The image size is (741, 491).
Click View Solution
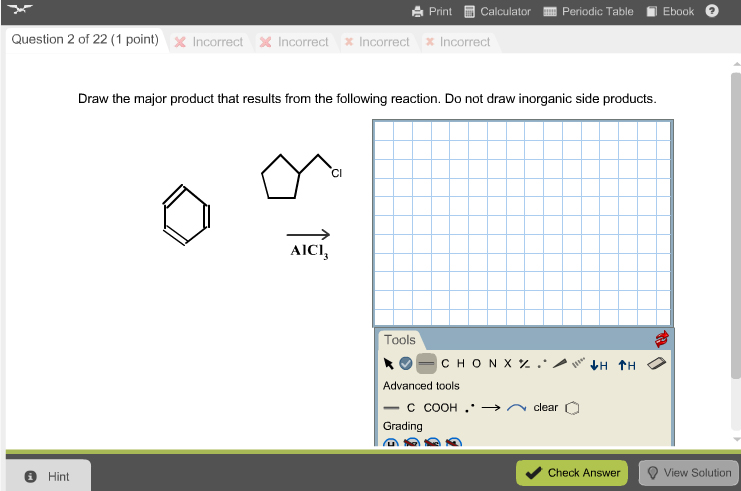pos(689,473)
